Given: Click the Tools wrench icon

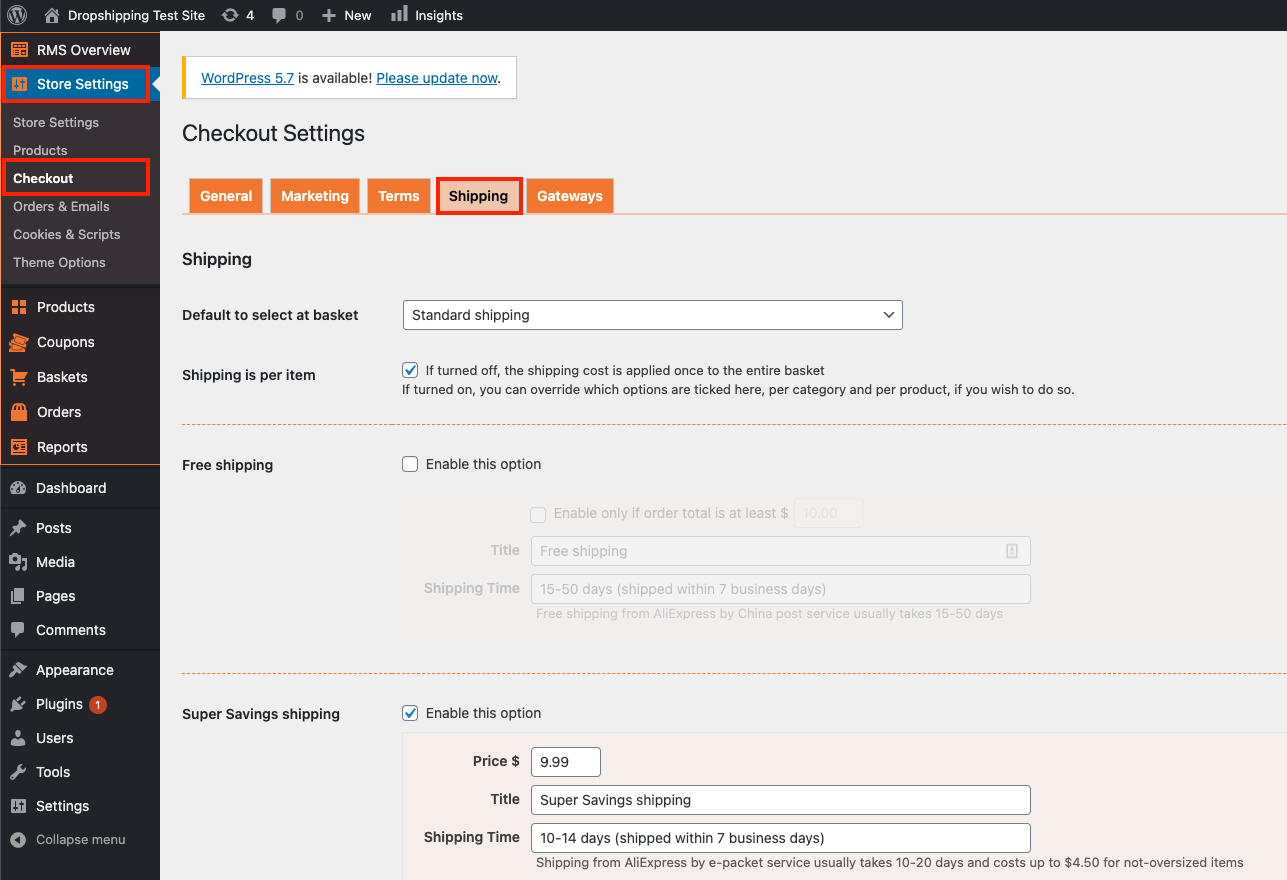Looking at the screenshot, I should (18, 772).
